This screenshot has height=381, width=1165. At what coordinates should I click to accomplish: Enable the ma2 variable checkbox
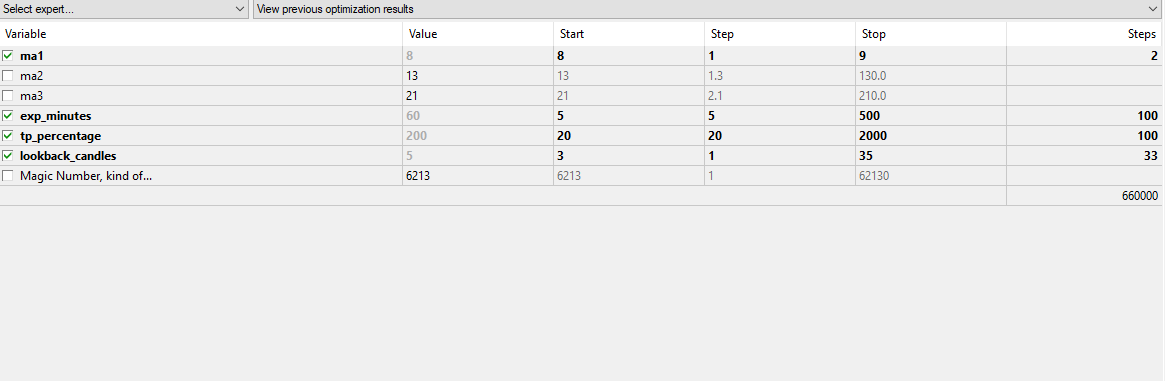pyautogui.click(x=7, y=76)
